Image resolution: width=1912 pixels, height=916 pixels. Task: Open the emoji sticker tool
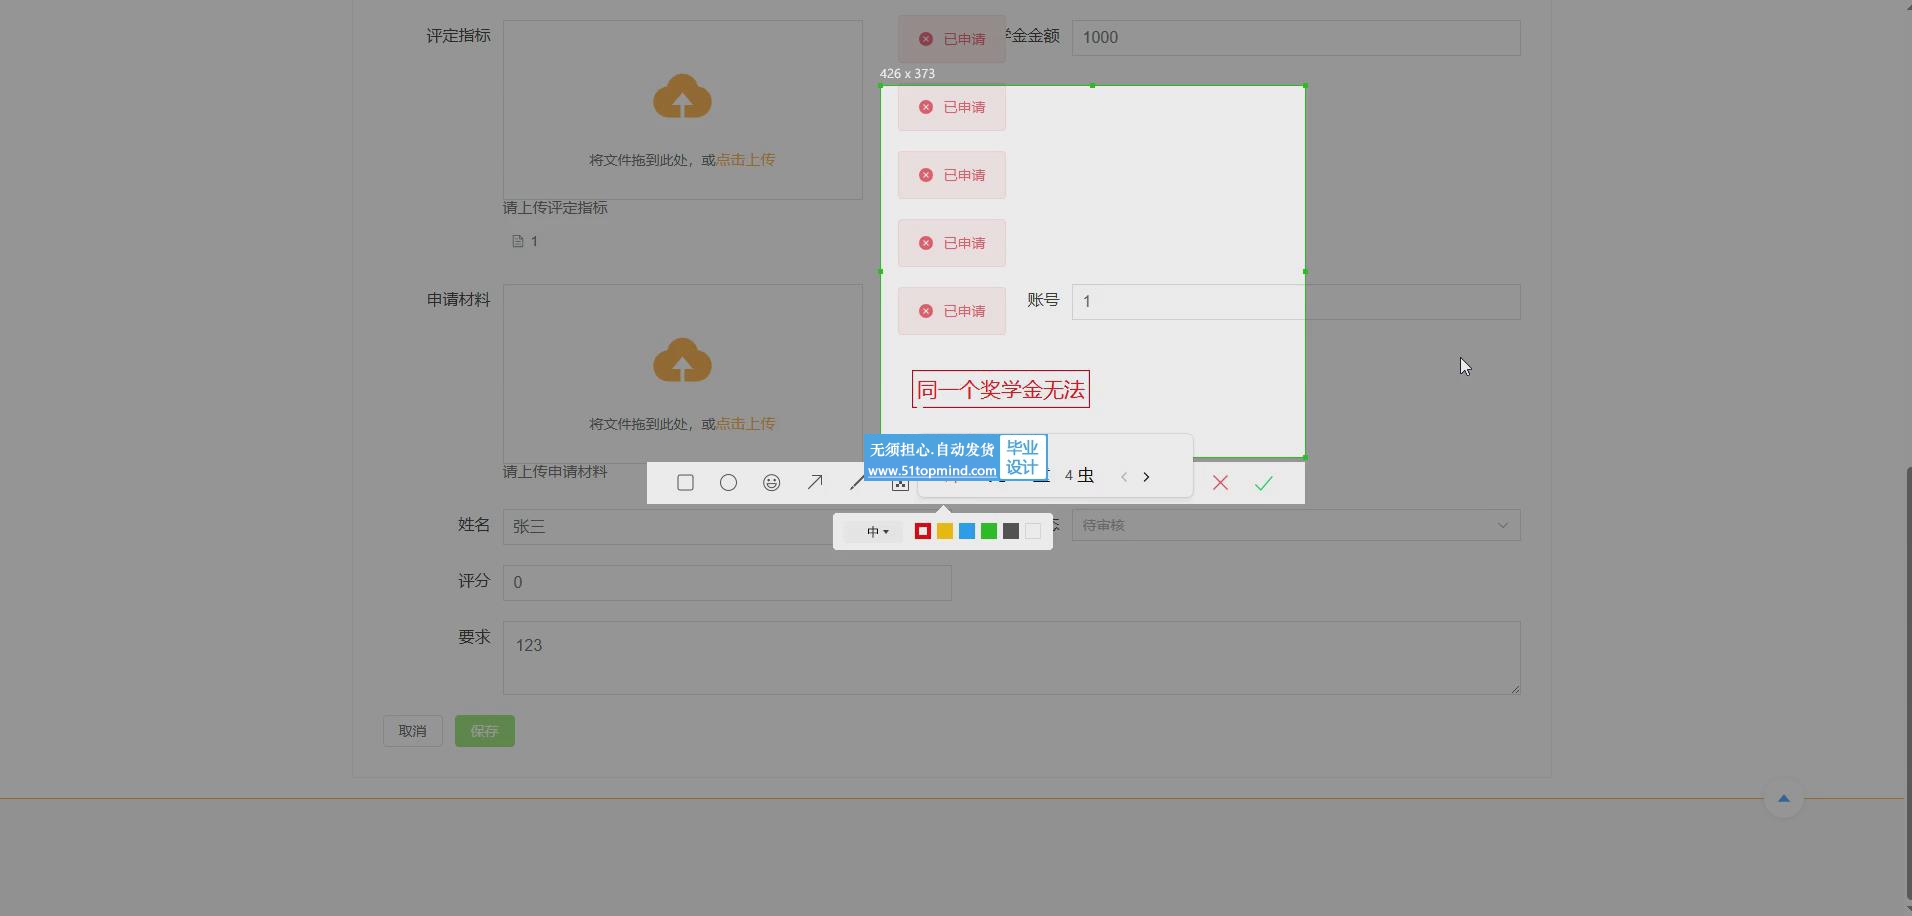771,483
